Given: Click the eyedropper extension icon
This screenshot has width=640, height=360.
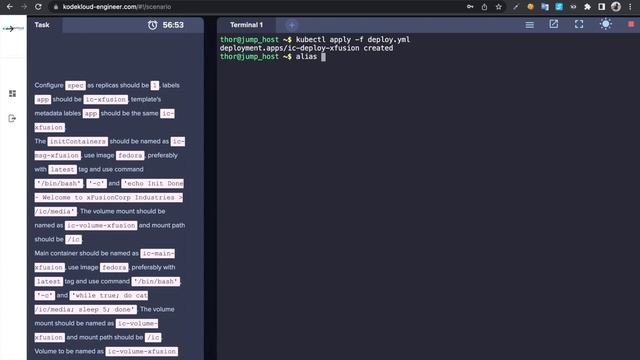Looking at the screenshot, I should click(x=516, y=7).
